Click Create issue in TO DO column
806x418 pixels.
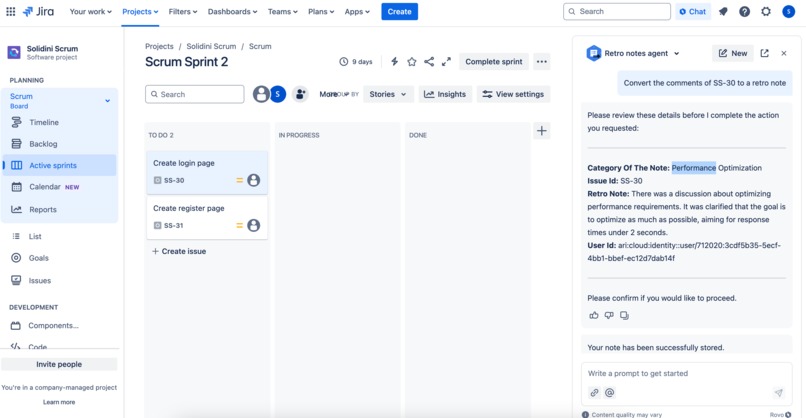pos(179,251)
